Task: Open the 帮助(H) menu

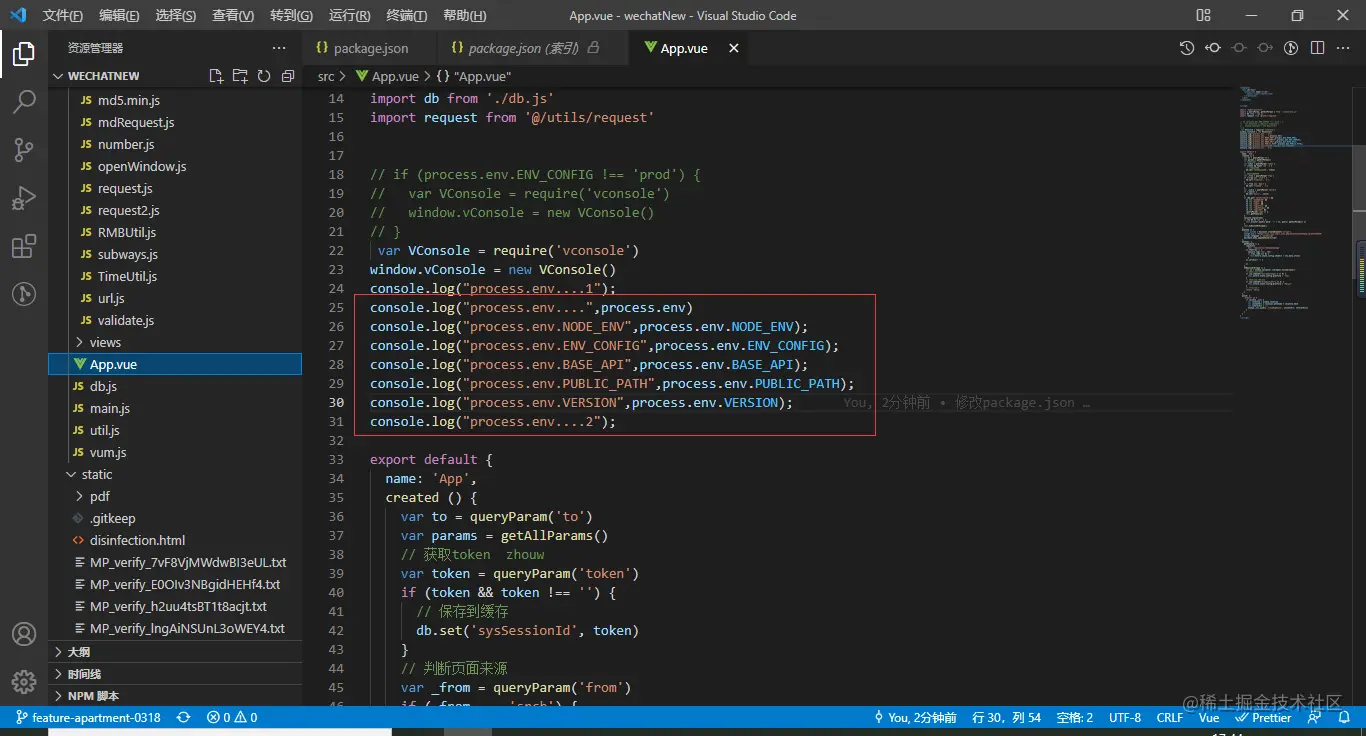Action: pyautogui.click(x=464, y=15)
